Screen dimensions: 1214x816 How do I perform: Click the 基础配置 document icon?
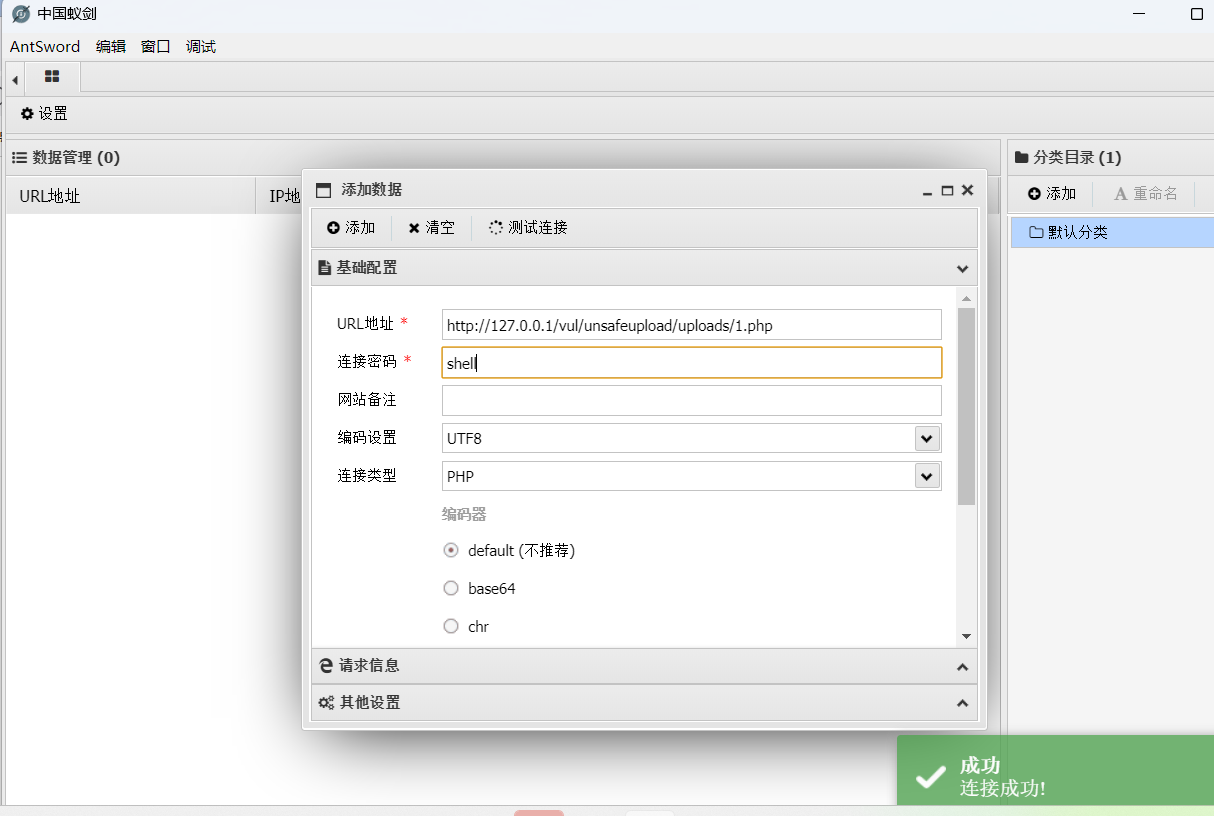pyautogui.click(x=324, y=268)
